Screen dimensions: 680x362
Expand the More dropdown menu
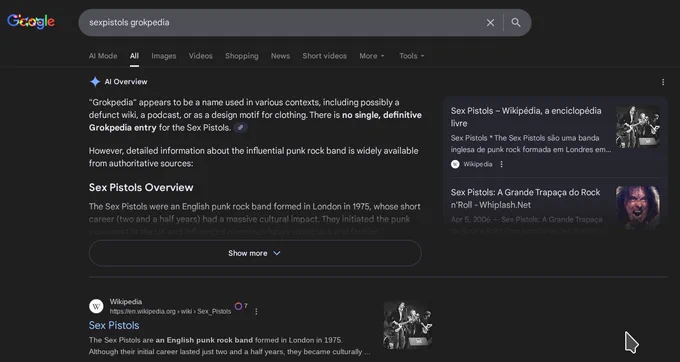point(372,56)
